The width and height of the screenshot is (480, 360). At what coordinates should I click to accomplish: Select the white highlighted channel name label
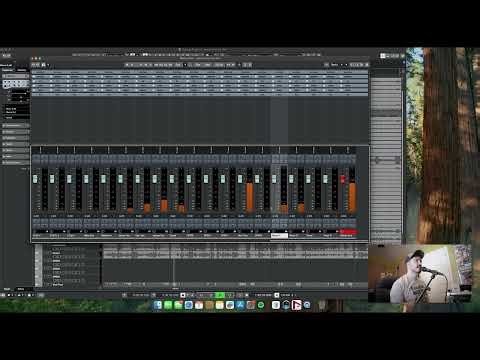click(279, 236)
